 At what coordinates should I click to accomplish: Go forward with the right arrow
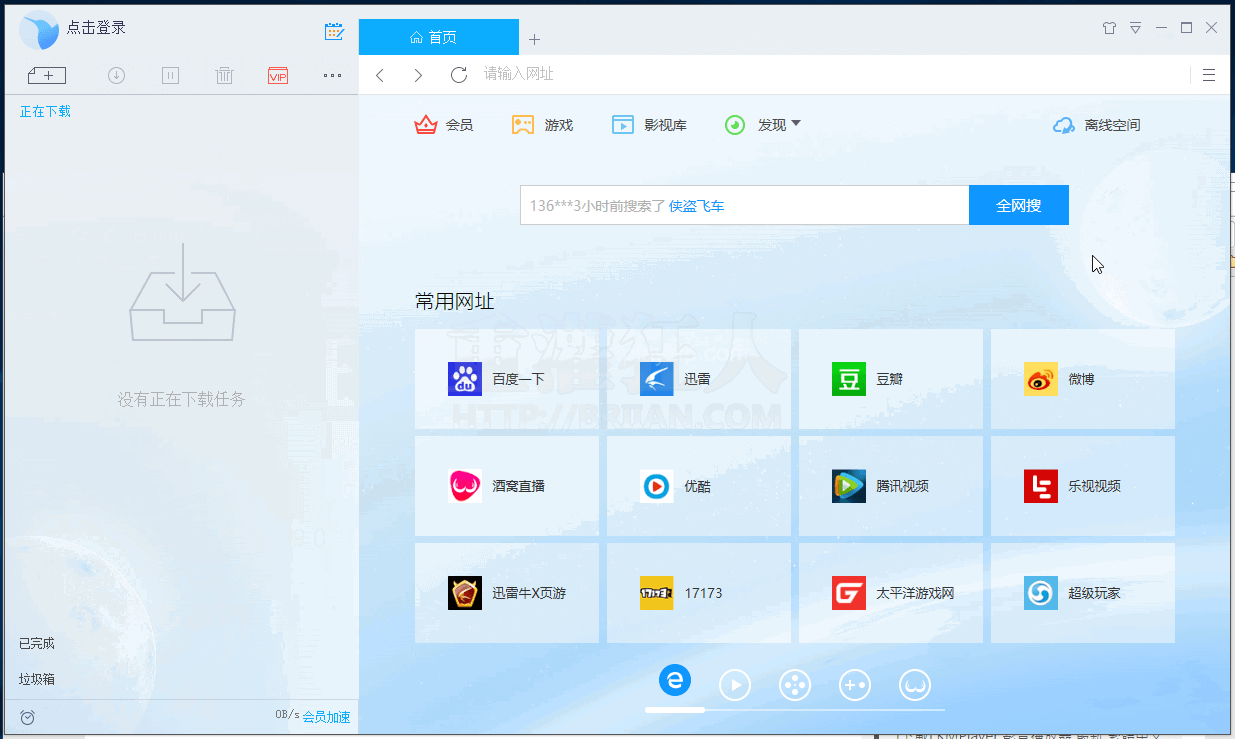click(418, 75)
